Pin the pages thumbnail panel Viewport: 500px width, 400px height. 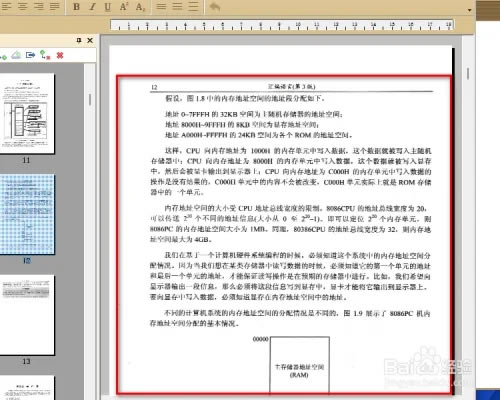tap(79, 40)
